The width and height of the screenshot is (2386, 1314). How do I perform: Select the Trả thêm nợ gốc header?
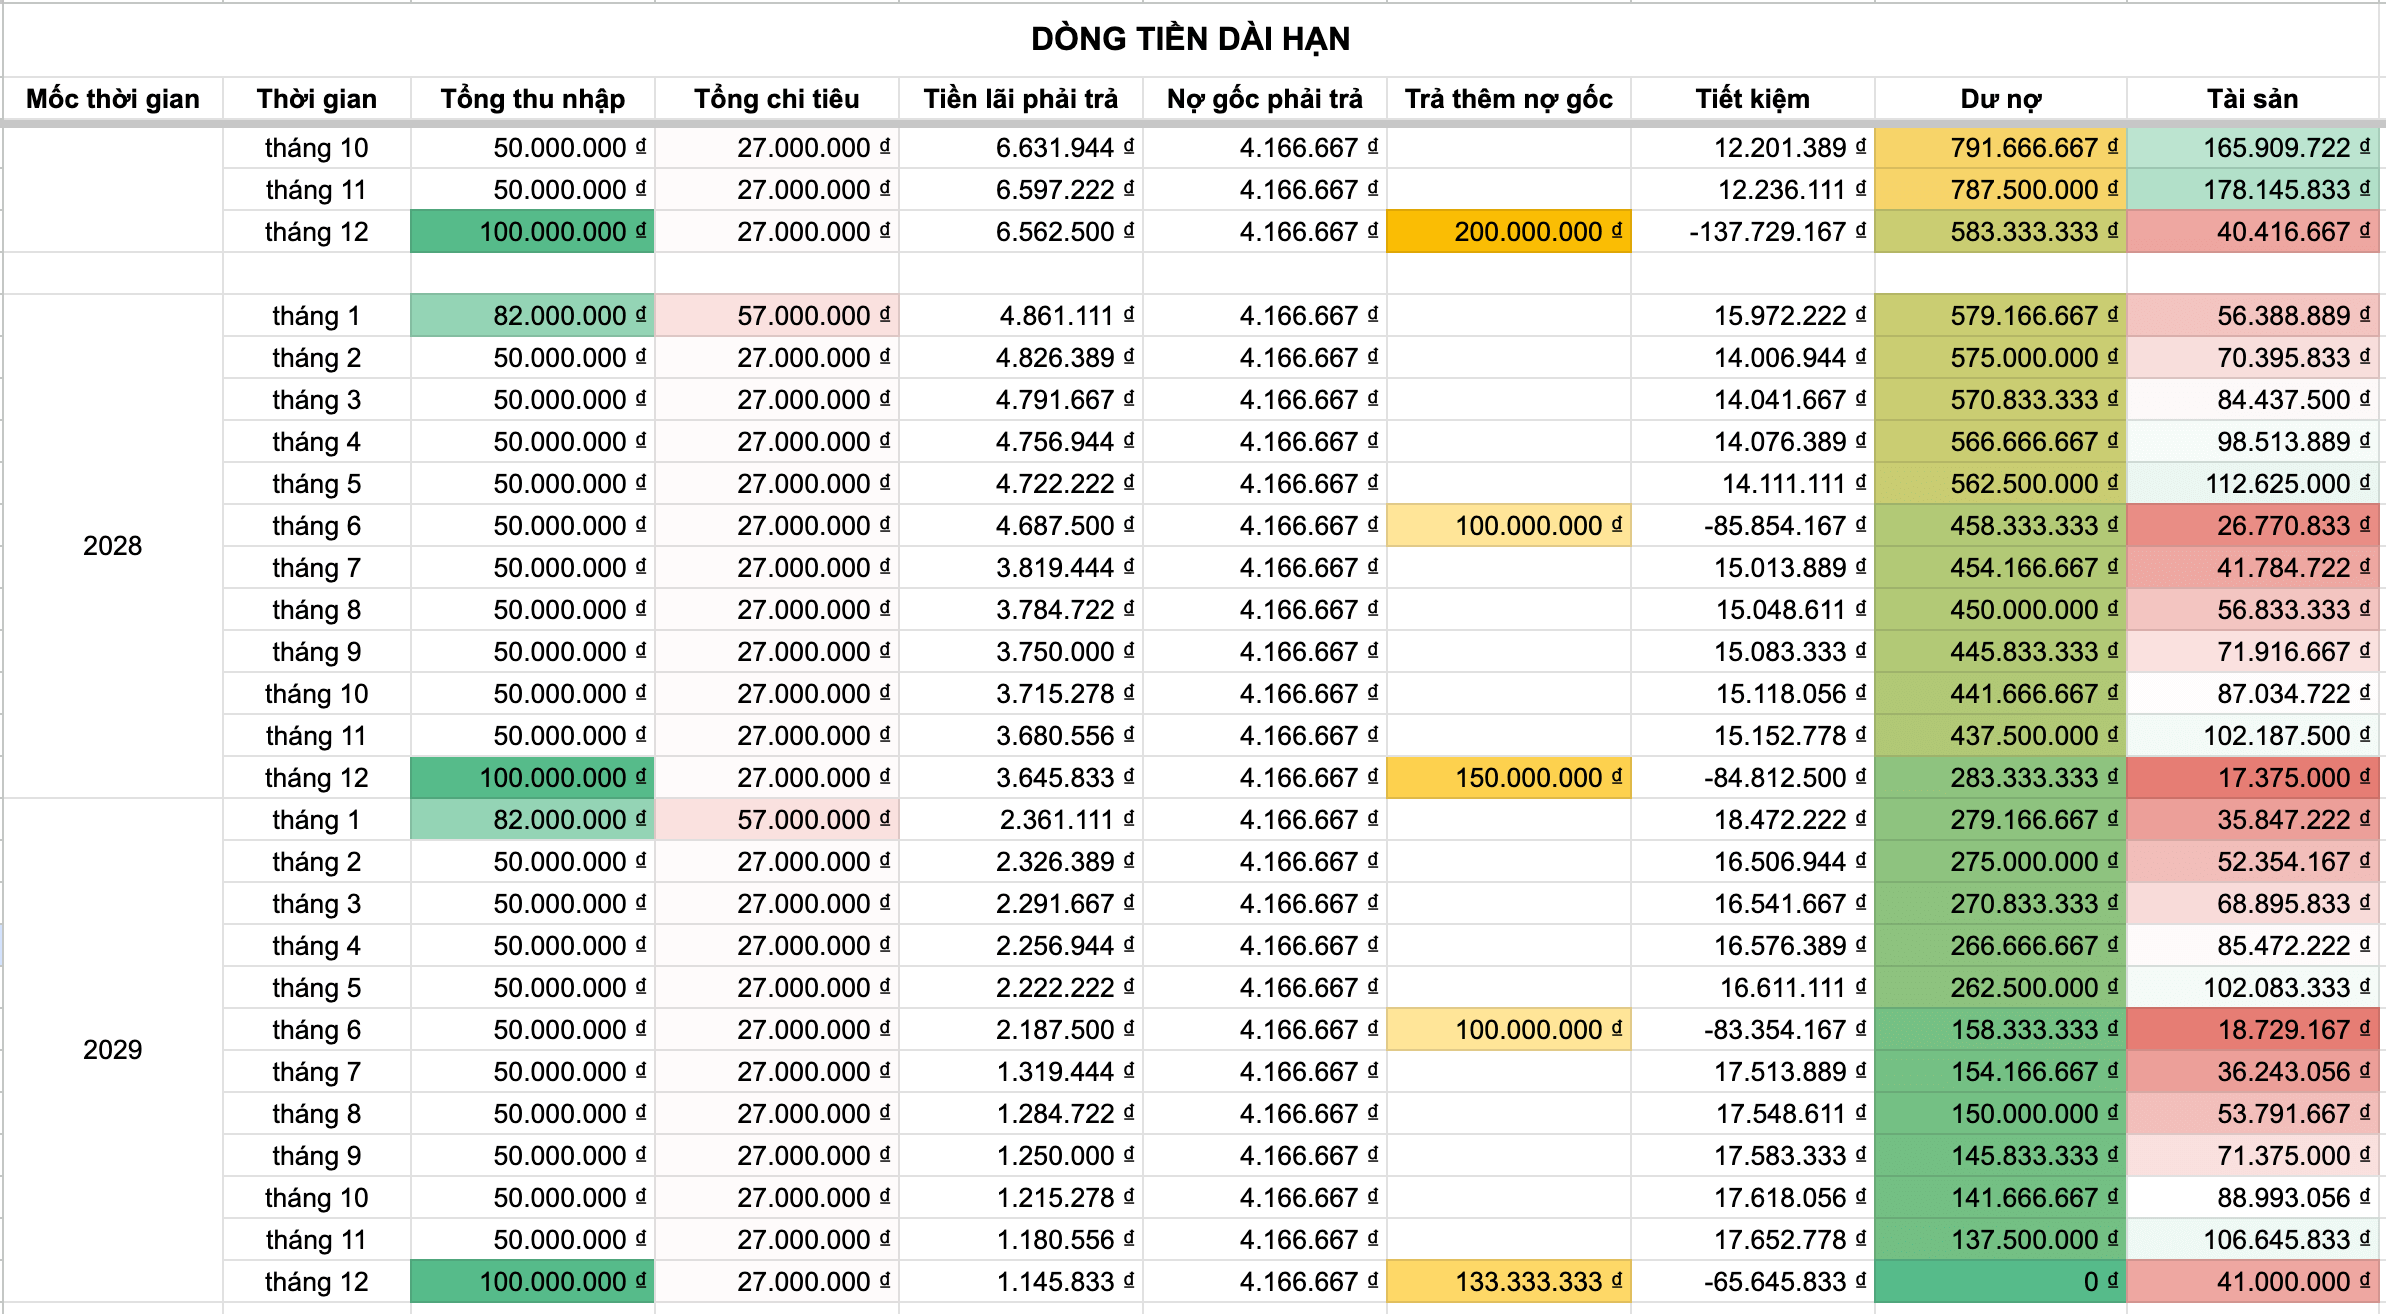(x=1509, y=99)
